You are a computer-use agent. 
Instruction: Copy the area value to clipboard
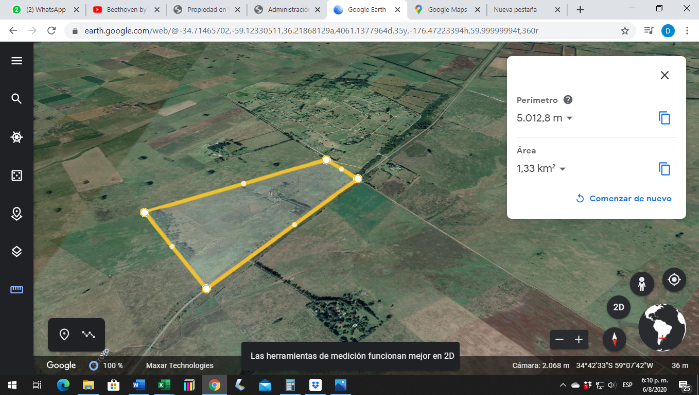point(664,169)
